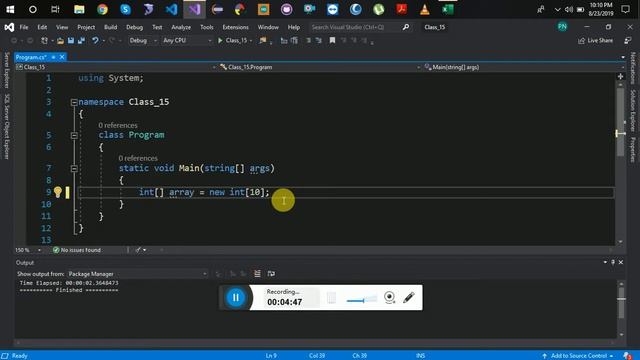Open the Class_15 project navigation dropdown
Image resolution: width=640 pixels, height=360 pixels.
pos(116,67)
